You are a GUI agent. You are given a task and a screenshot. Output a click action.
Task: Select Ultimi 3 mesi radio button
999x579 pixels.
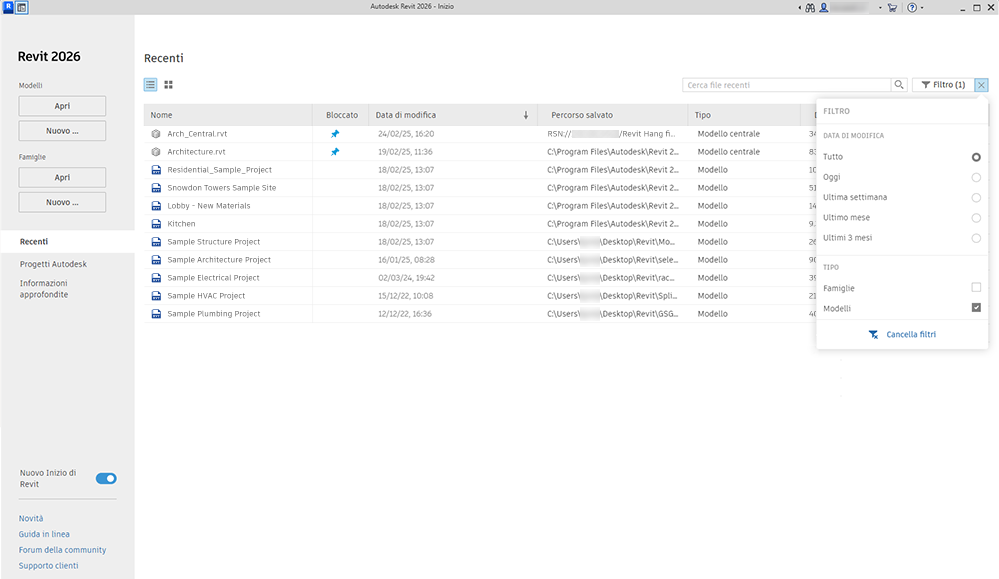[x=976, y=238]
